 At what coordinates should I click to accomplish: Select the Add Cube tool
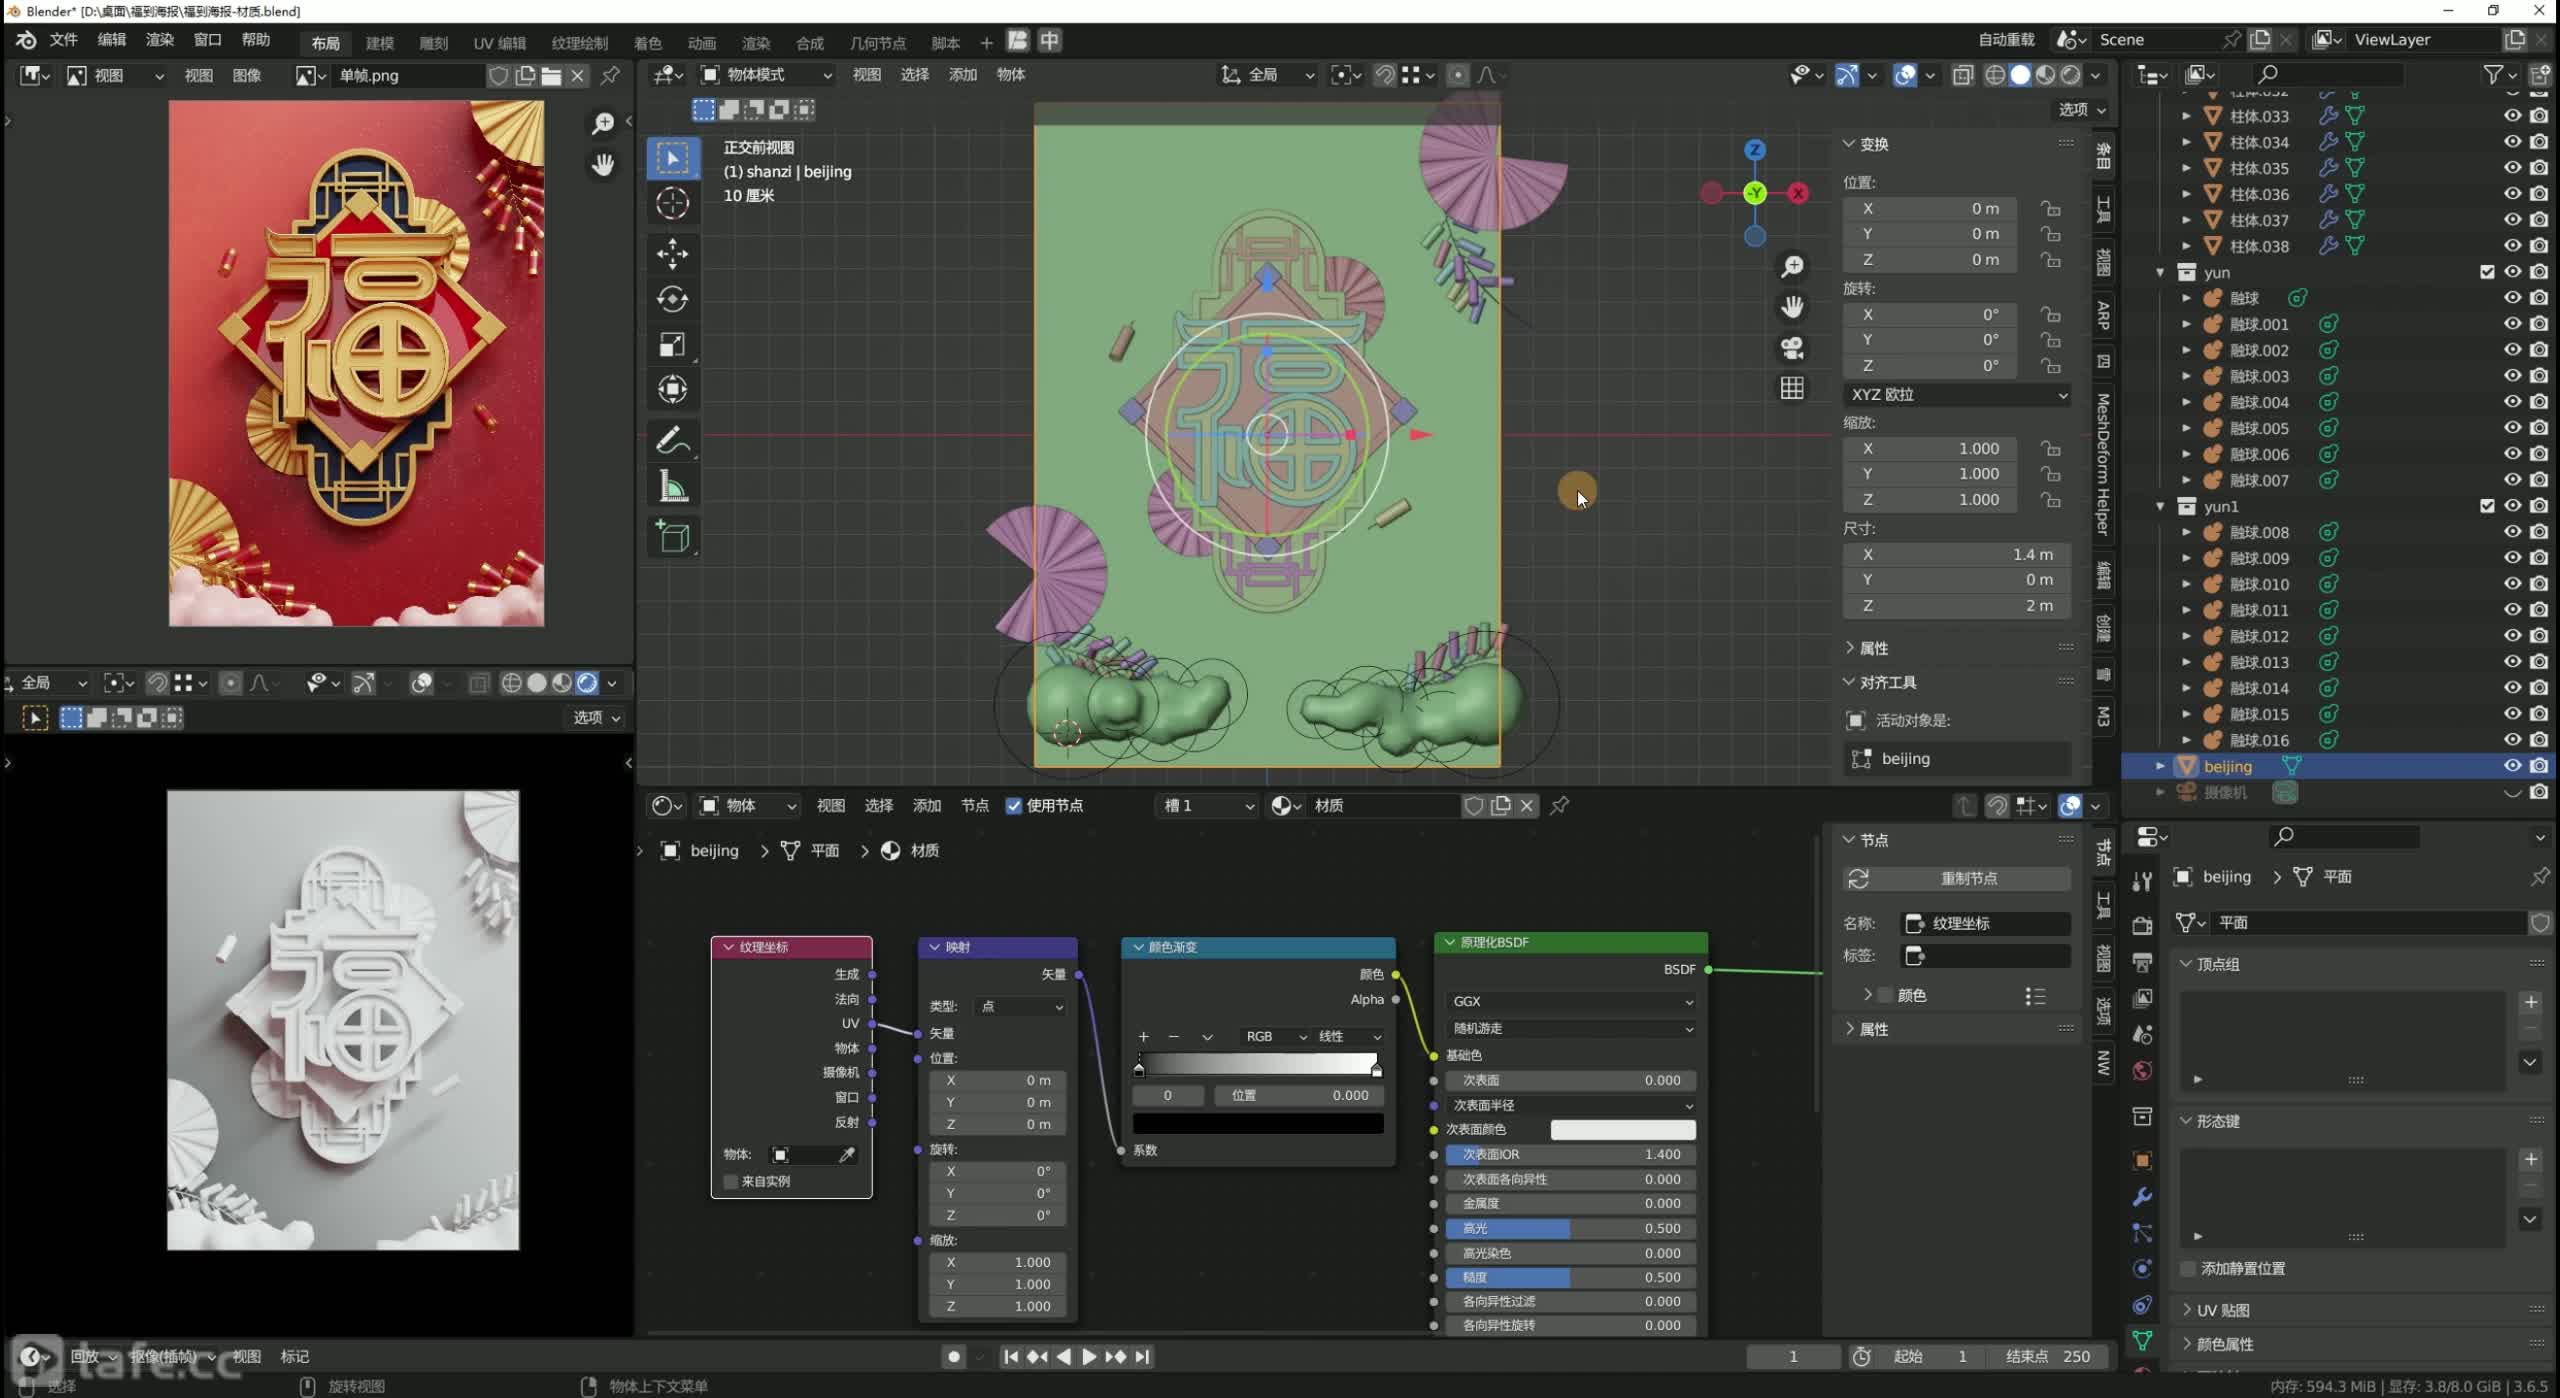672,537
